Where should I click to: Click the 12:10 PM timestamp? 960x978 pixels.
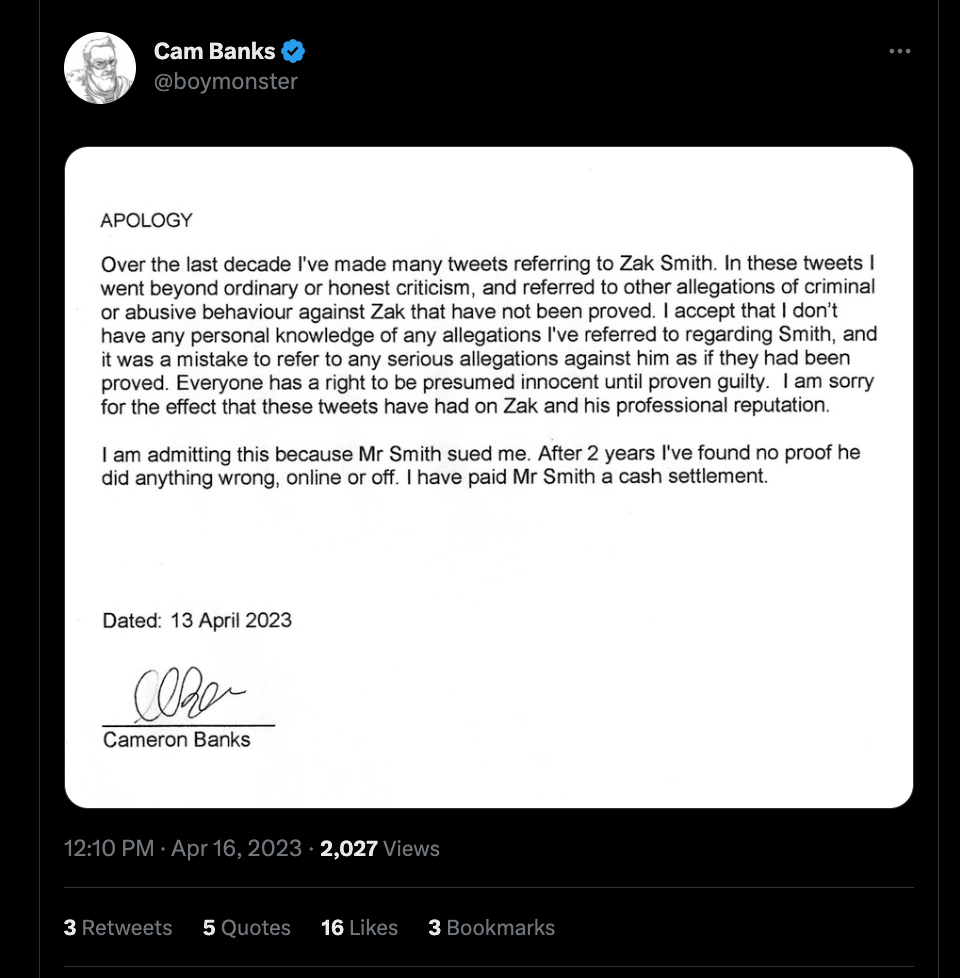click(109, 849)
